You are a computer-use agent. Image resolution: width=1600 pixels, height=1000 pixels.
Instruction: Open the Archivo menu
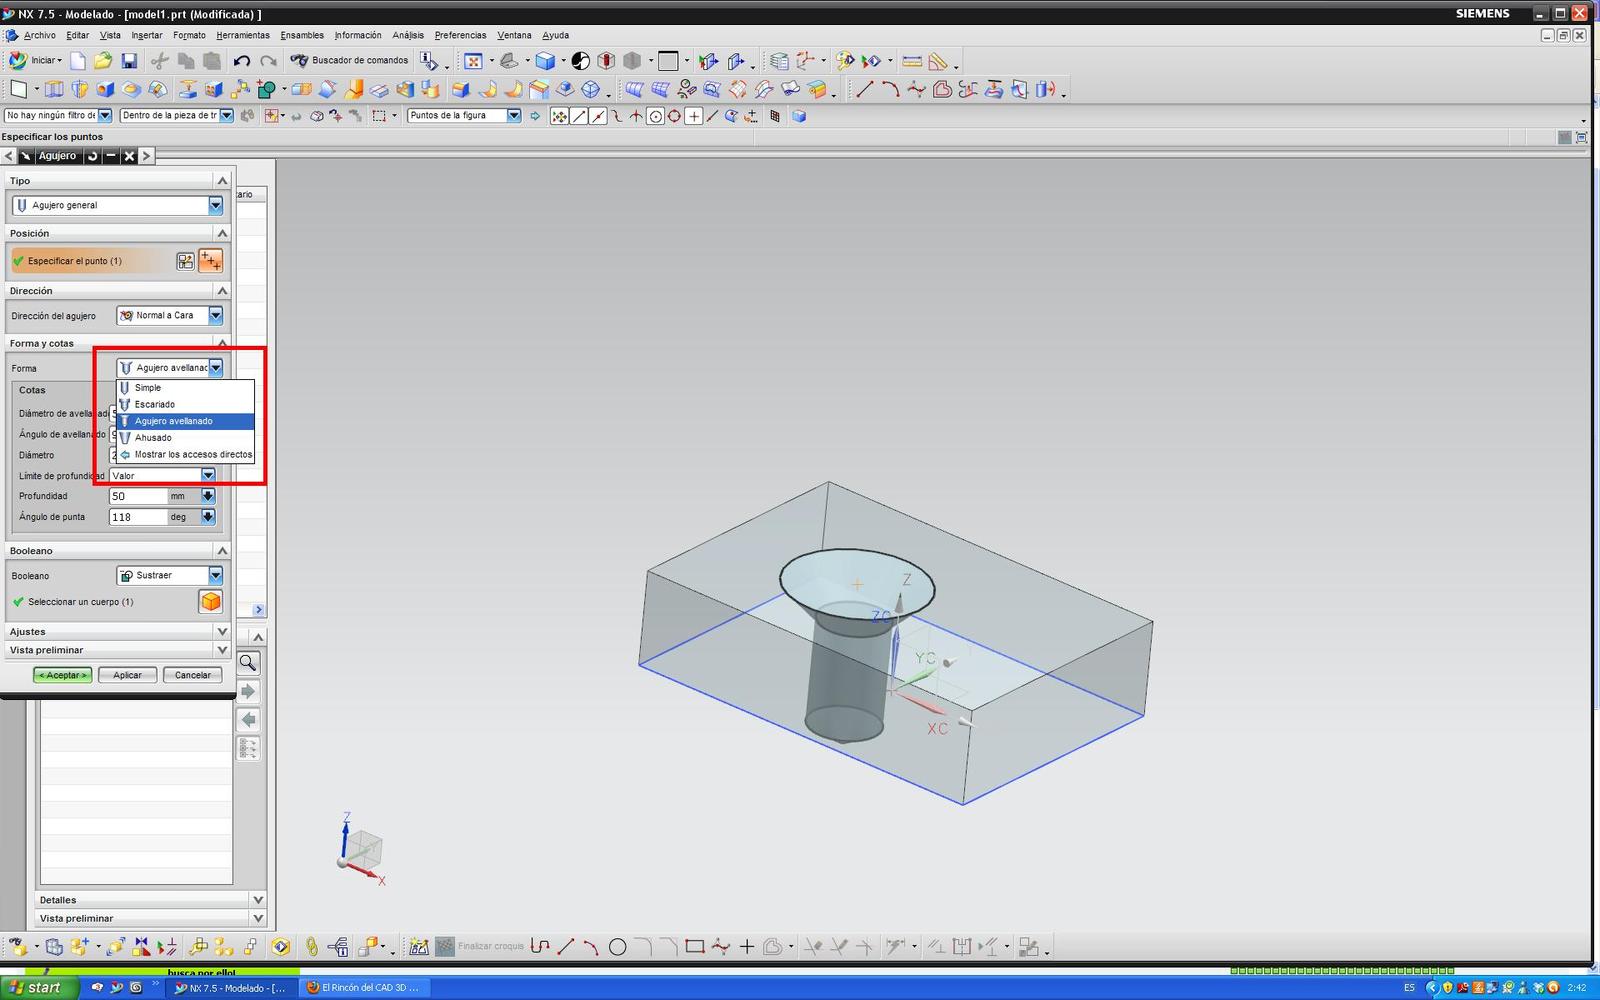pos(40,35)
